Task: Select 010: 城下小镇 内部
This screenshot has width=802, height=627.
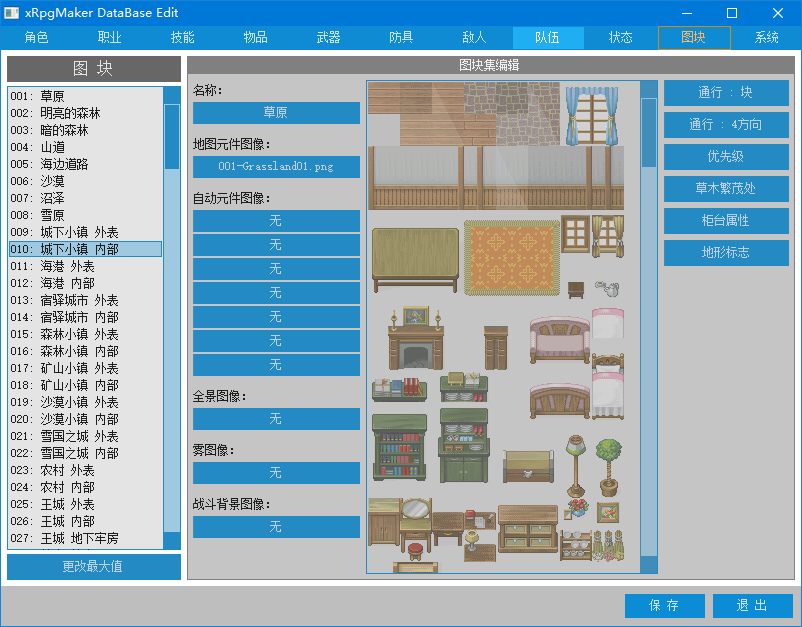Action: click(86, 249)
